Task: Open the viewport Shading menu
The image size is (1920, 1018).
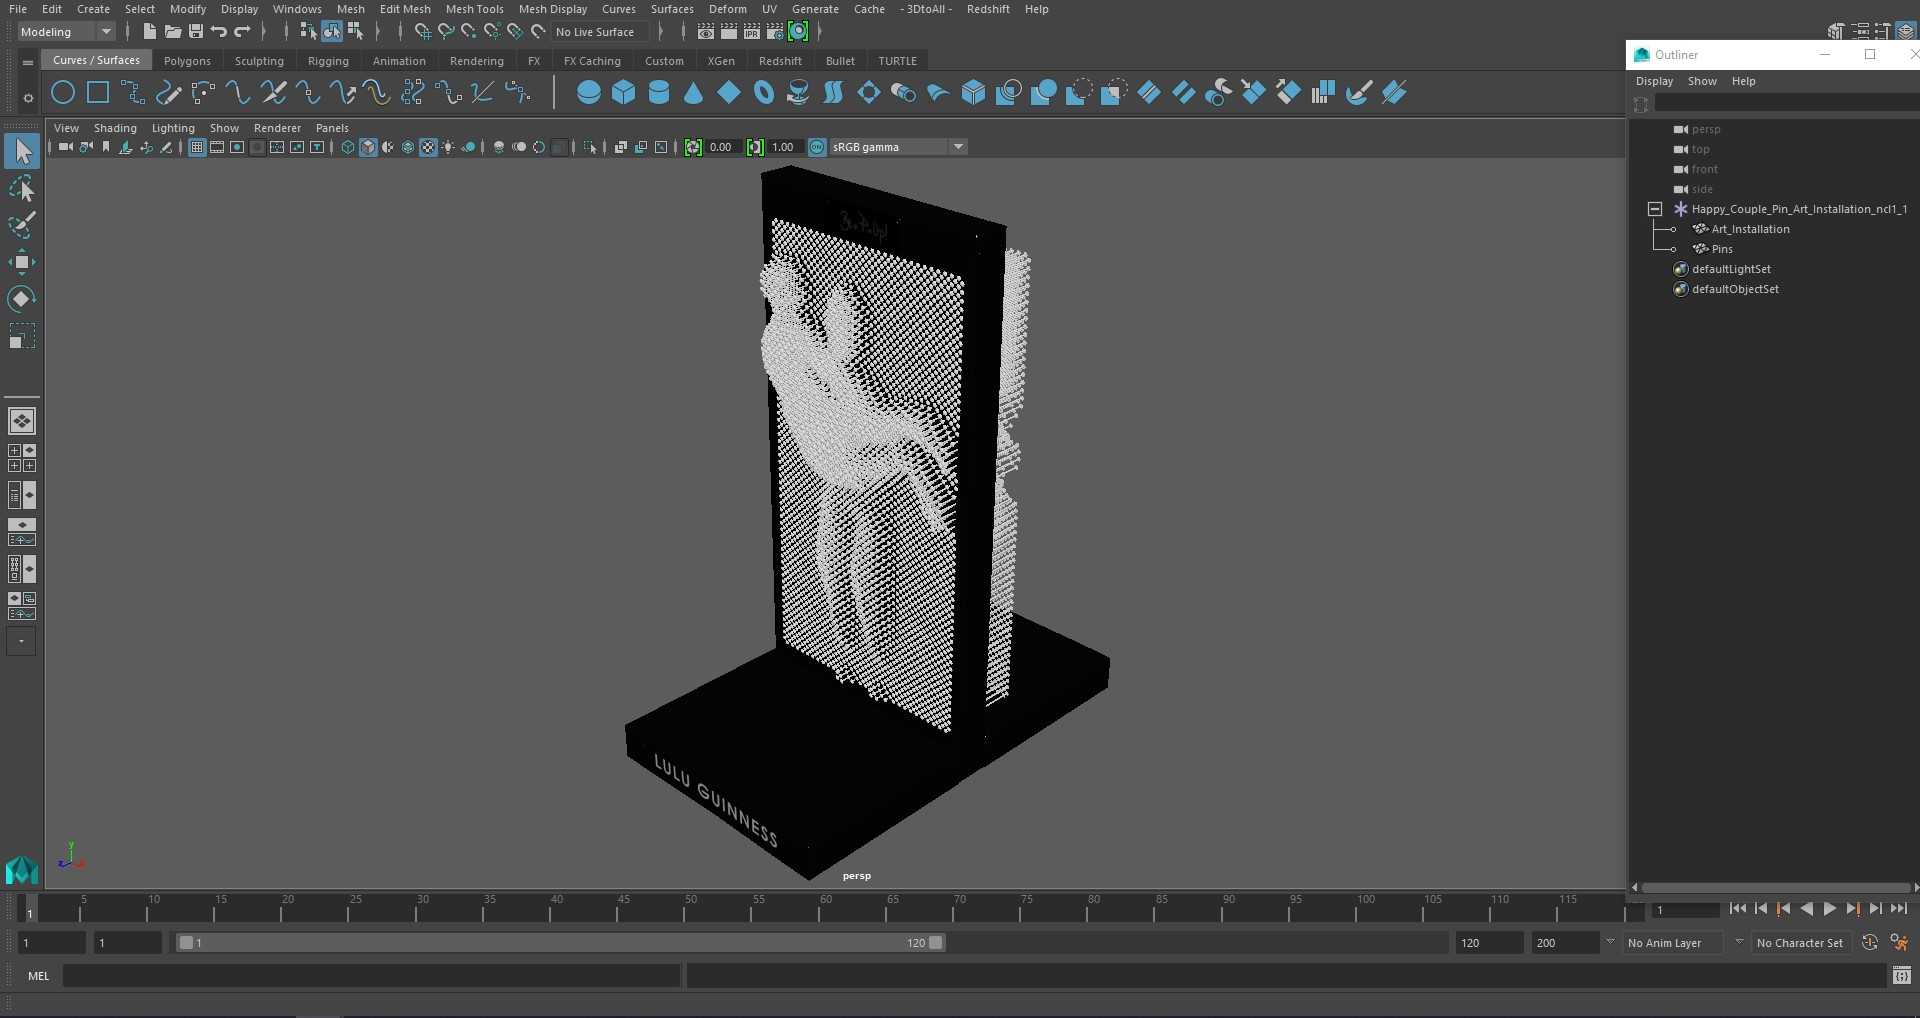Action: pyautogui.click(x=115, y=128)
